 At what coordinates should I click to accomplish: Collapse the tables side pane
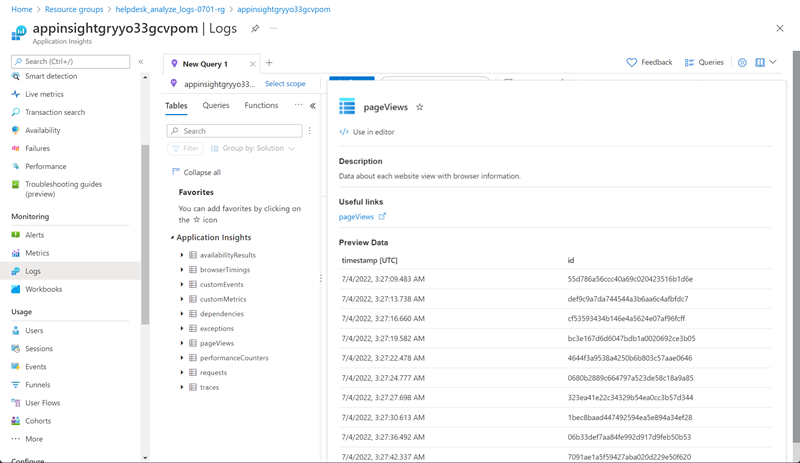pyautogui.click(x=313, y=106)
